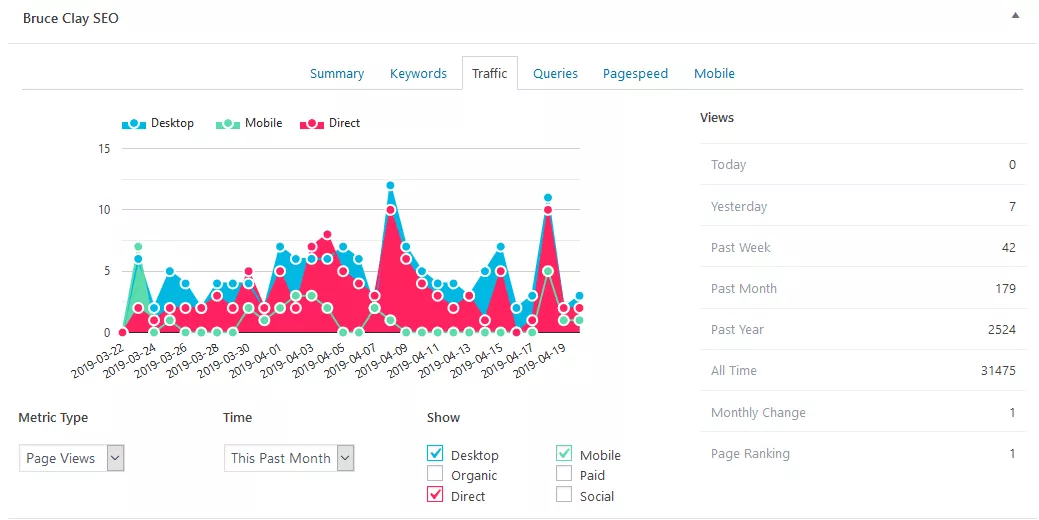Image resolution: width=1039 pixels, height=520 pixels.
Task: Open the Queries tab
Action: (555, 74)
